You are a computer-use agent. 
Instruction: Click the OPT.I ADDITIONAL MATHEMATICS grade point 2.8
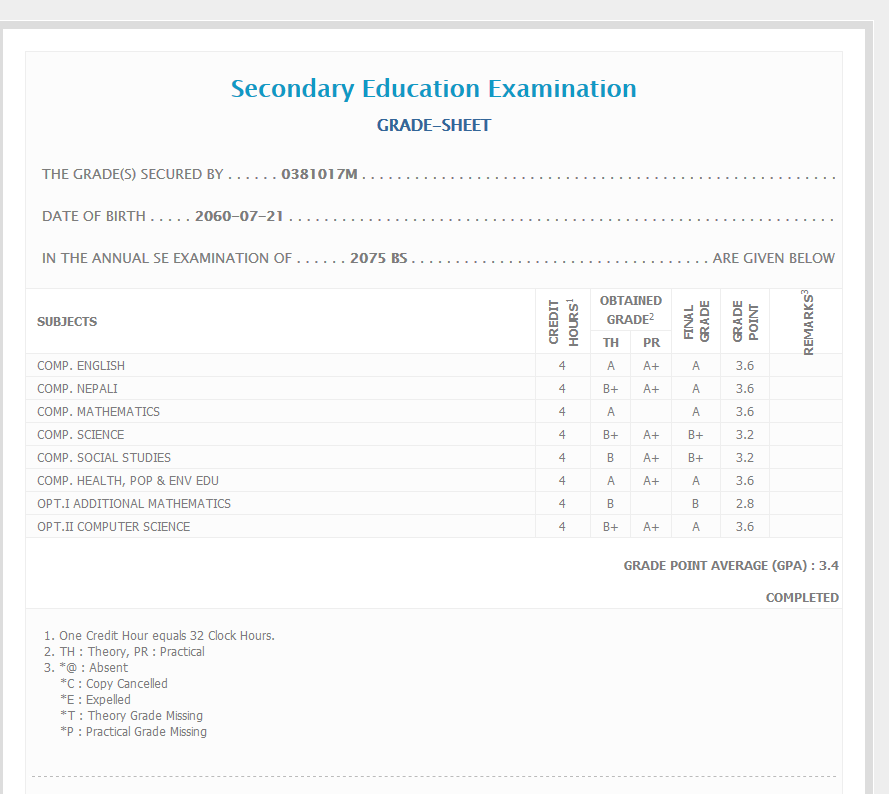pos(744,504)
